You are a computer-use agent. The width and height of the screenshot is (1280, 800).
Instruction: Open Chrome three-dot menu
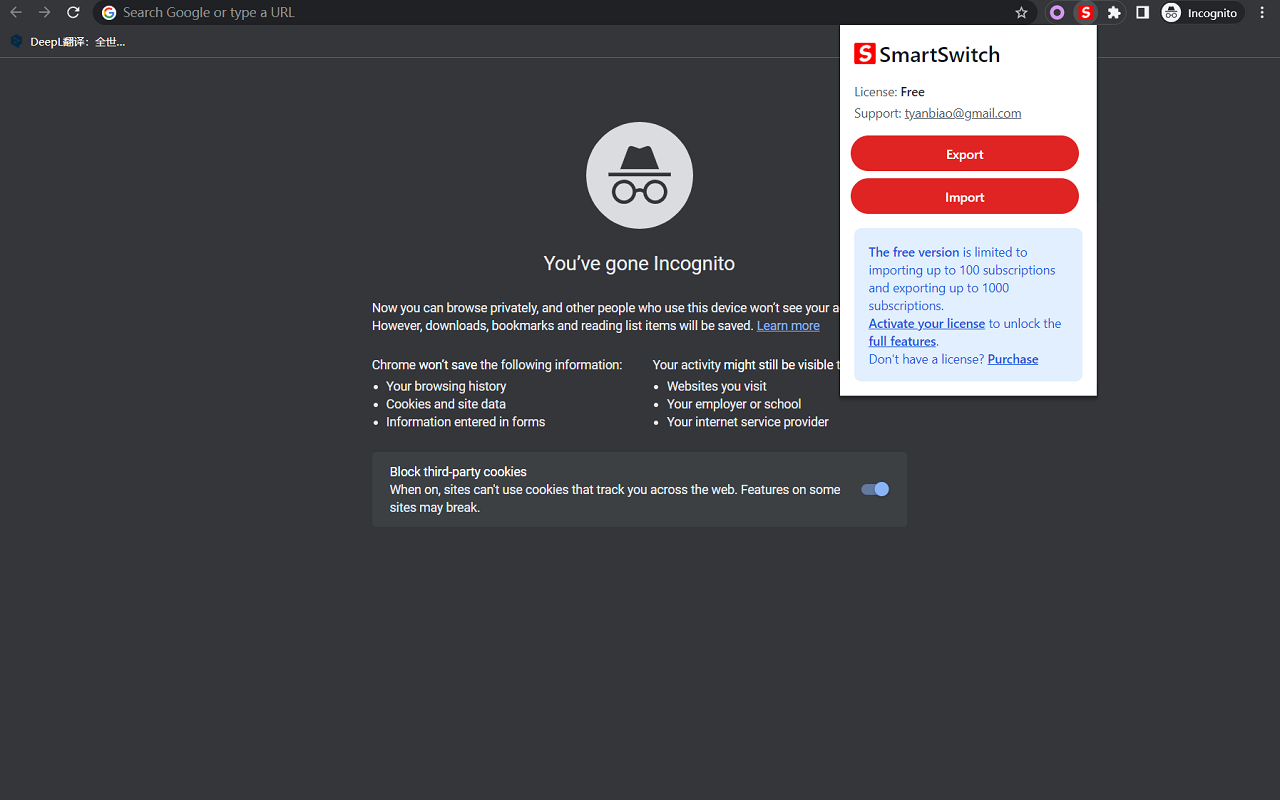pyautogui.click(x=1262, y=13)
